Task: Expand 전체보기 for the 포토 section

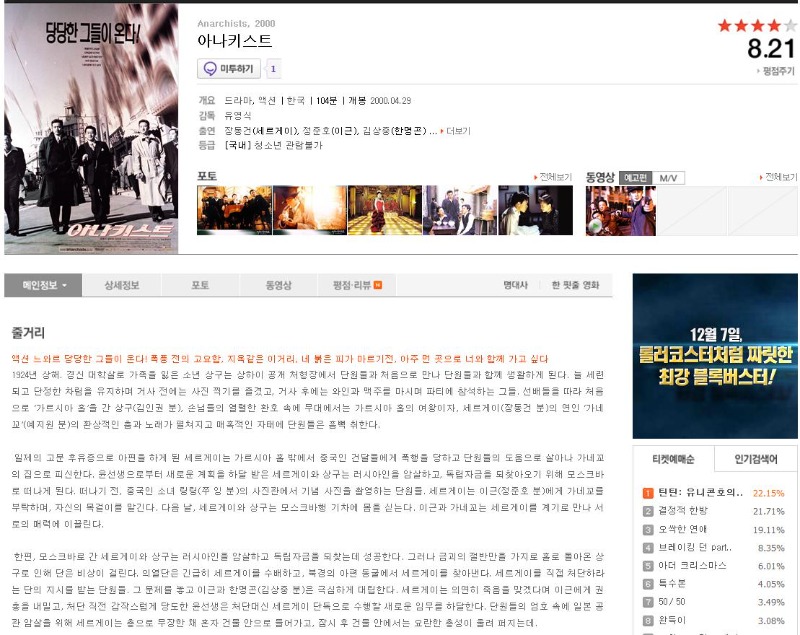Action: point(554,178)
